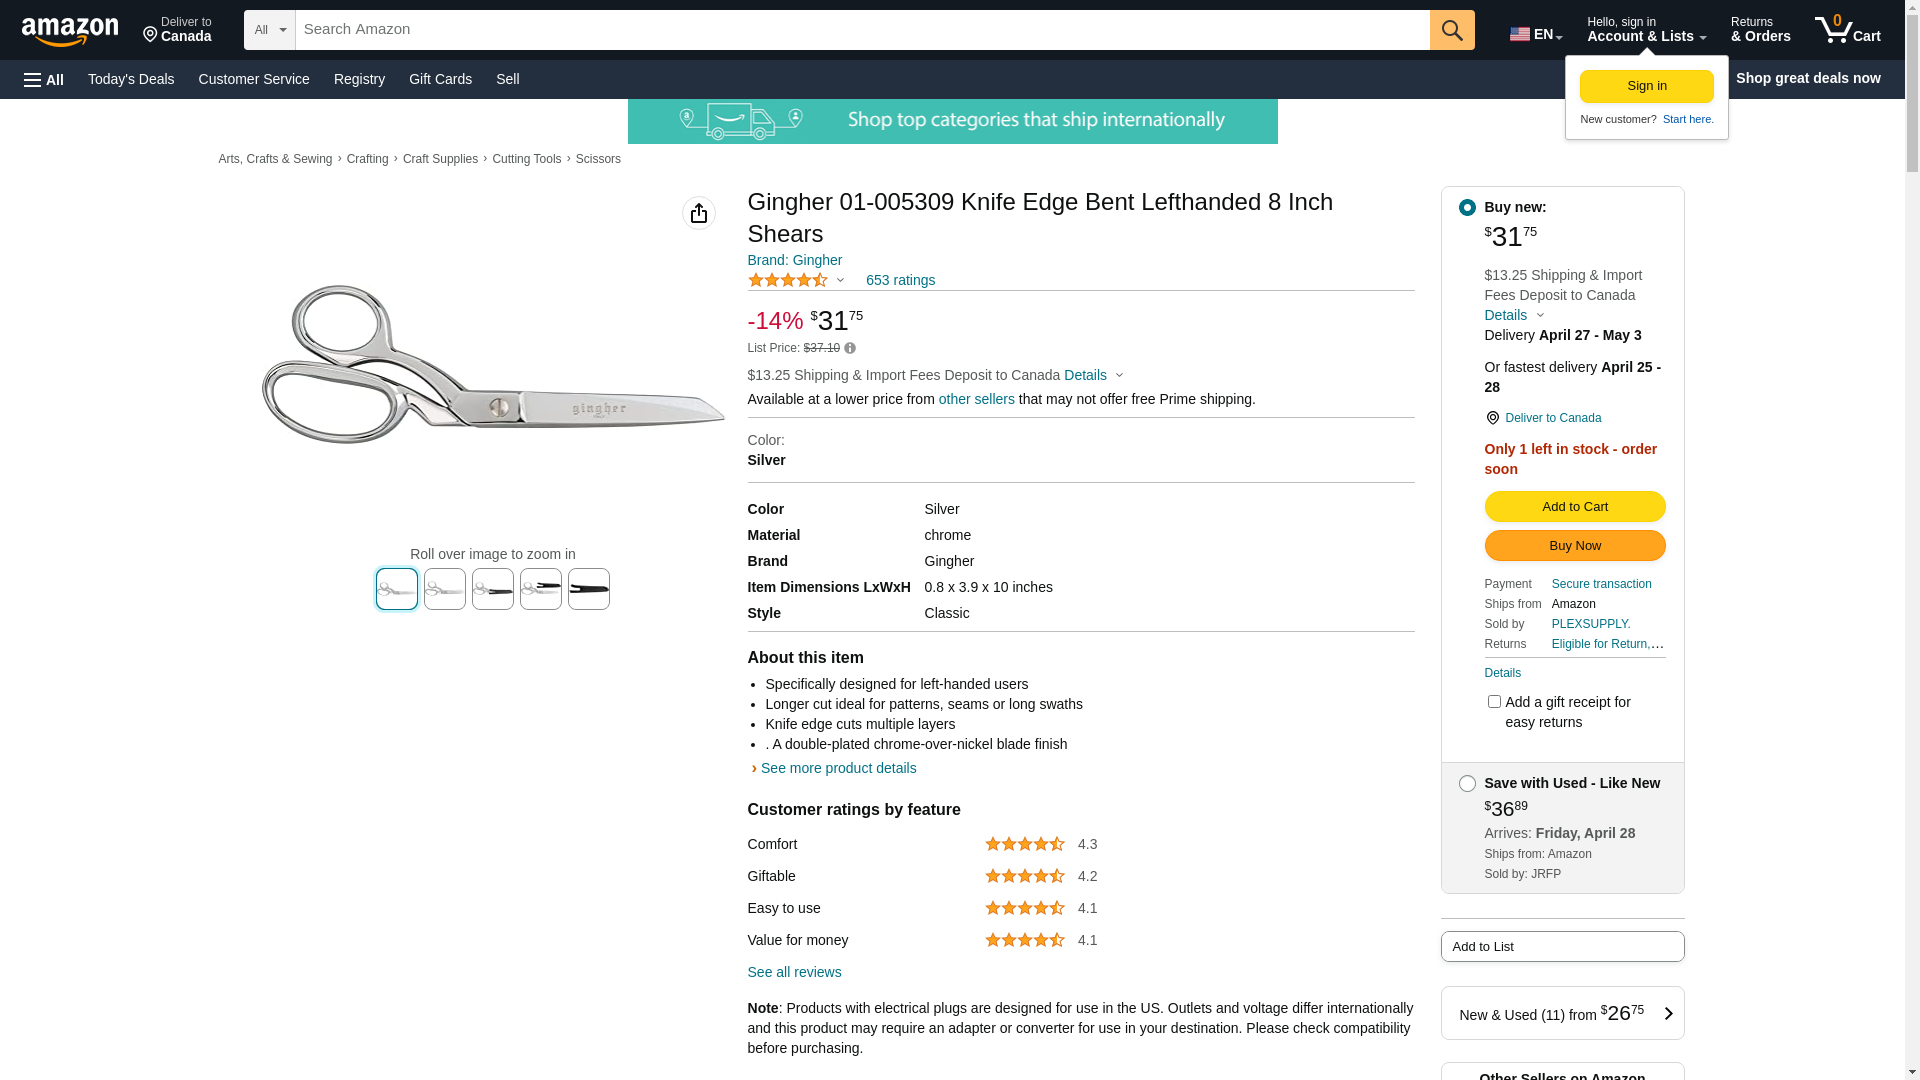This screenshot has height=1080, width=1920.
Task: Open the other sellers link
Action: point(976,399)
